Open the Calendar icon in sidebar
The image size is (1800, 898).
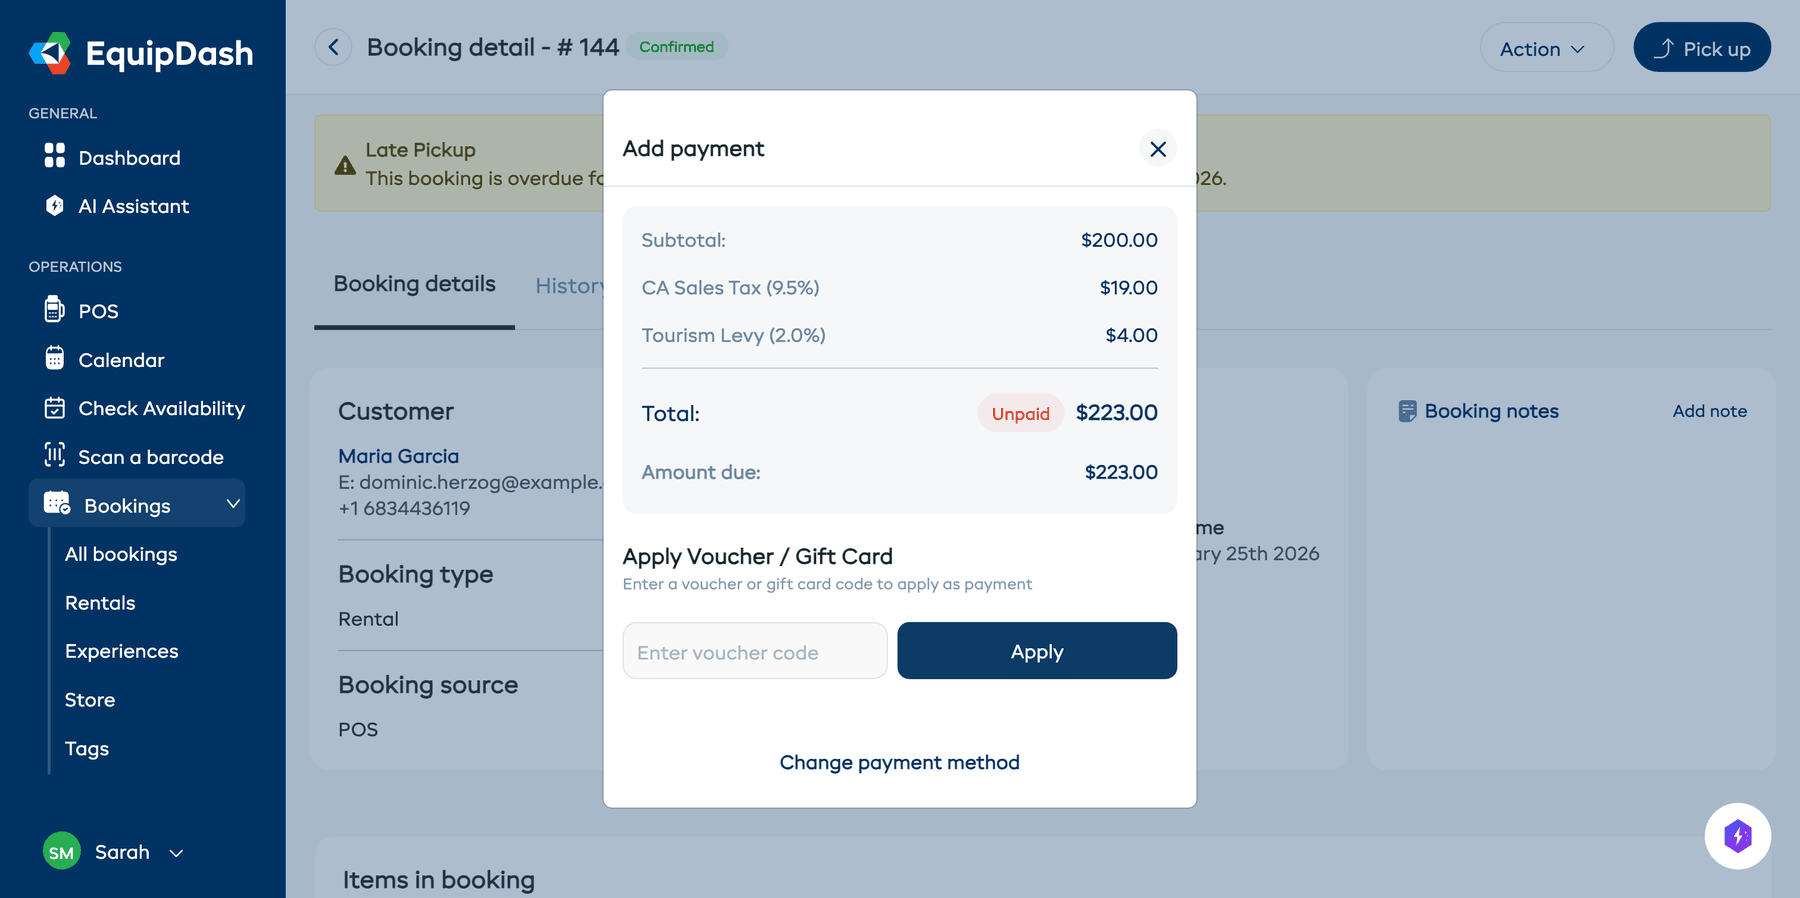point(53,359)
